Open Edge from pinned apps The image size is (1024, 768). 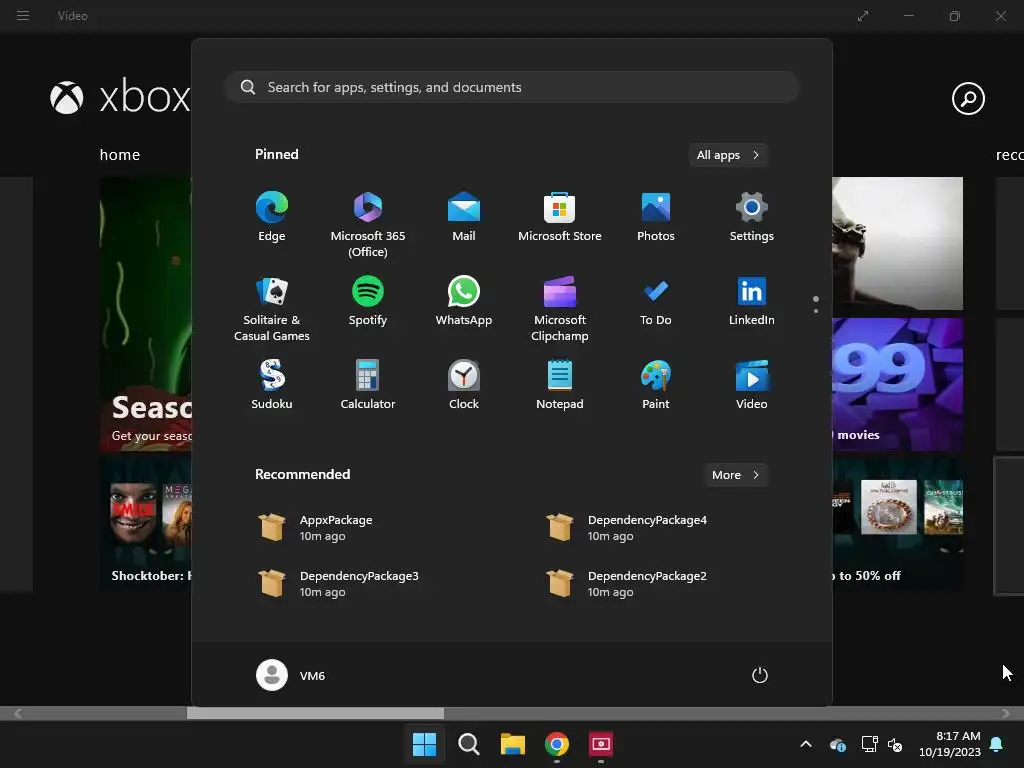pyautogui.click(x=272, y=217)
